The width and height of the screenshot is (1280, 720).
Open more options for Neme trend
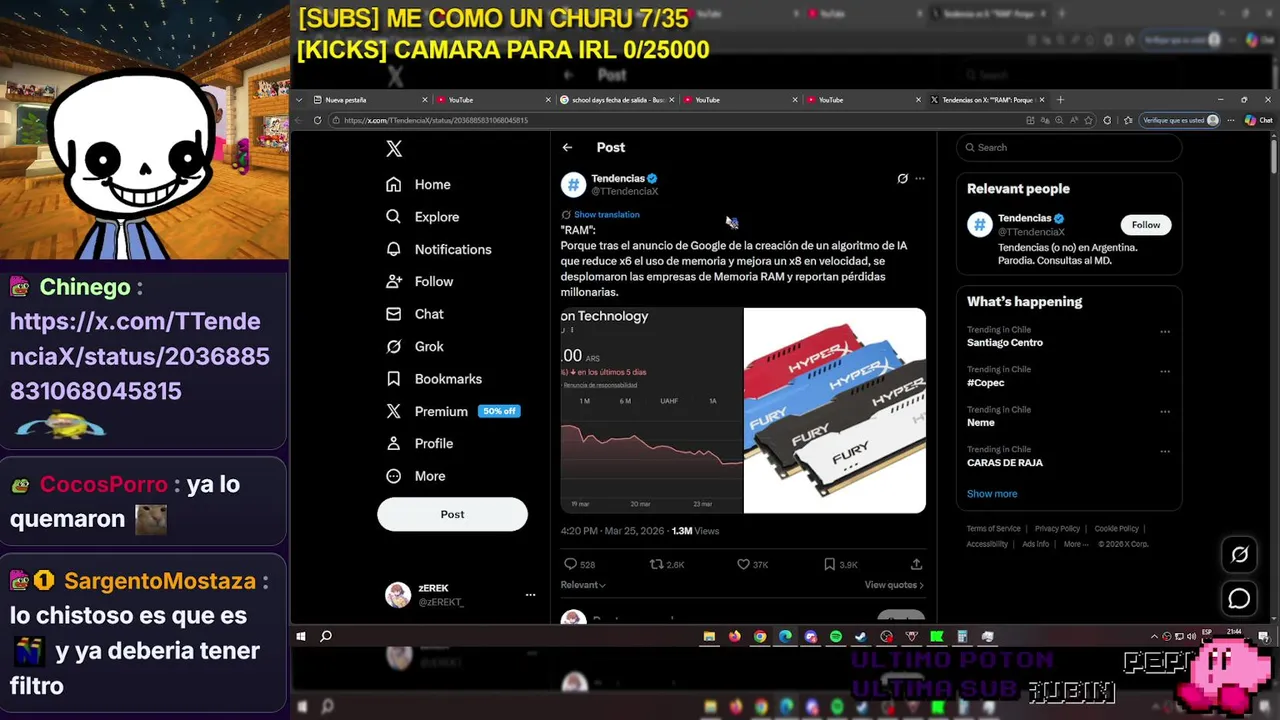coord(1165,411)
